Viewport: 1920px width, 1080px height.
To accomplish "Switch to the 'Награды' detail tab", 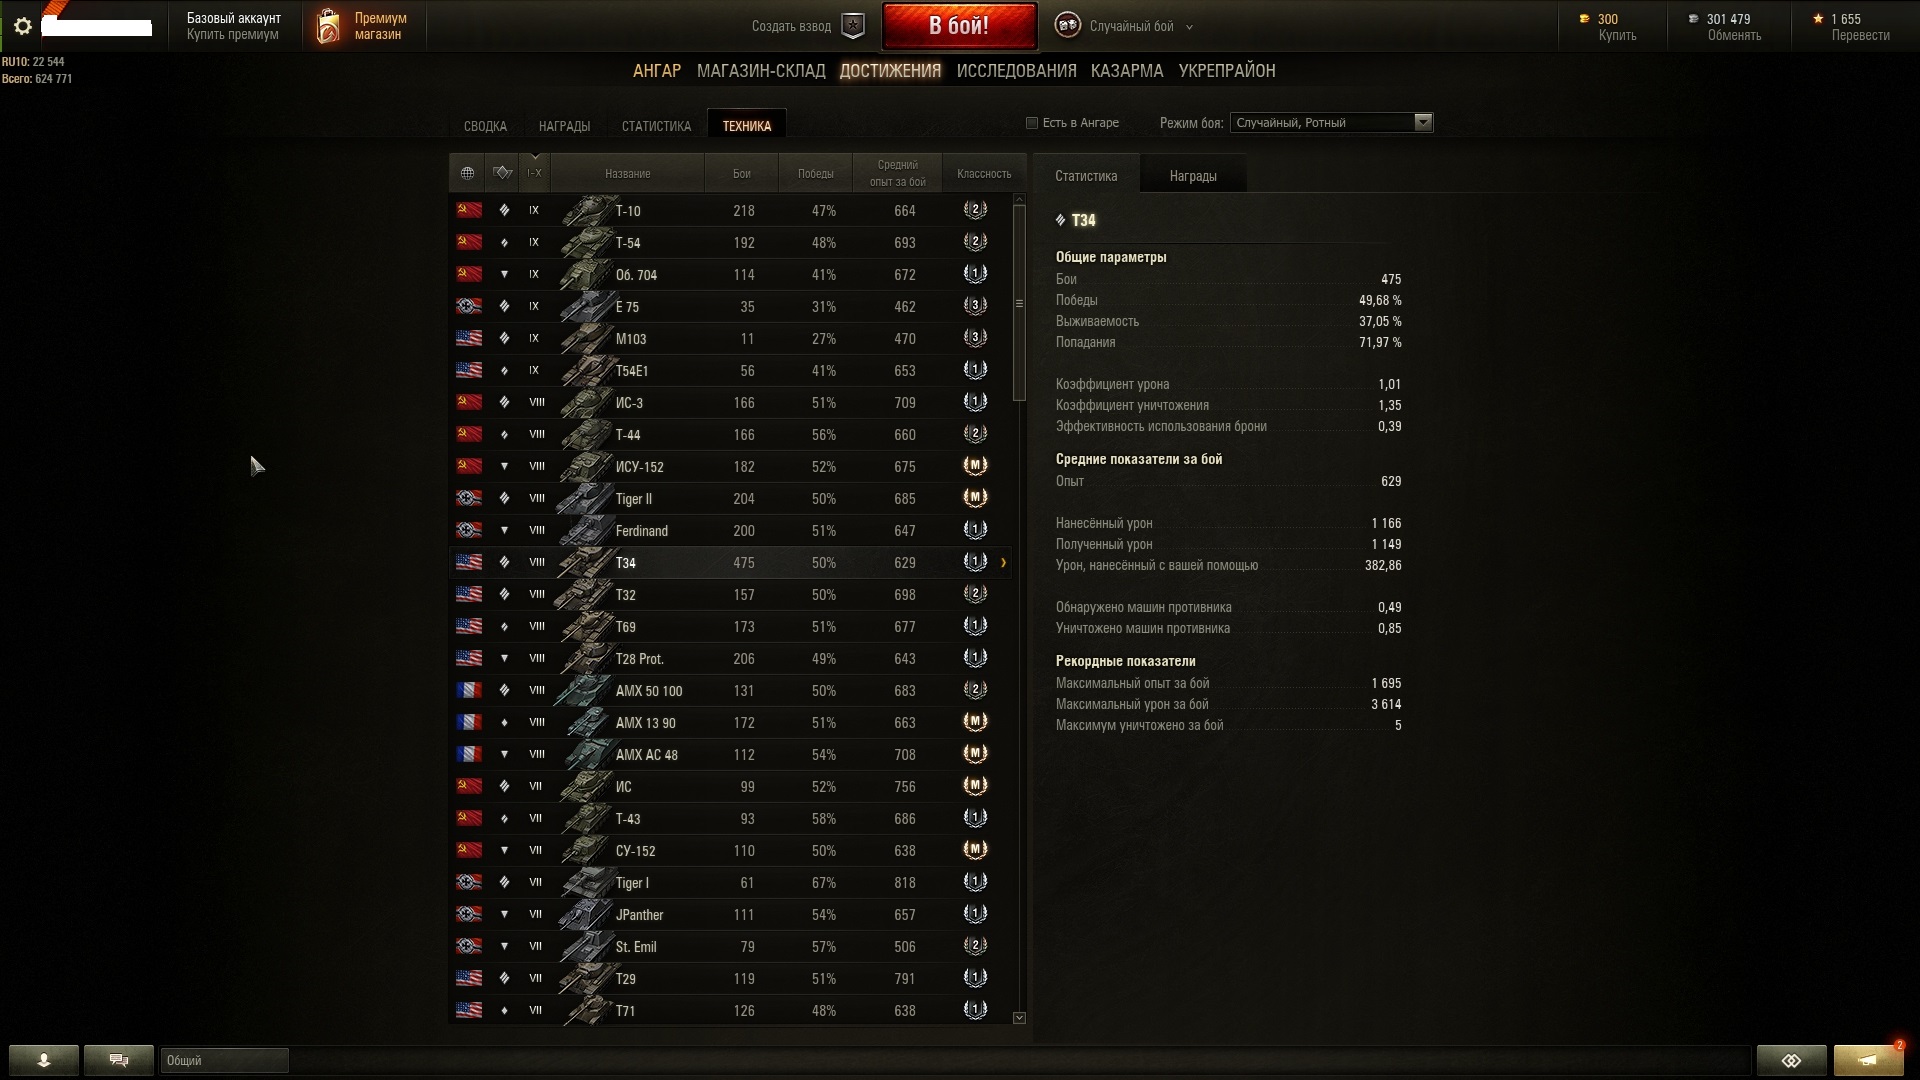I will coord(1193,176).
